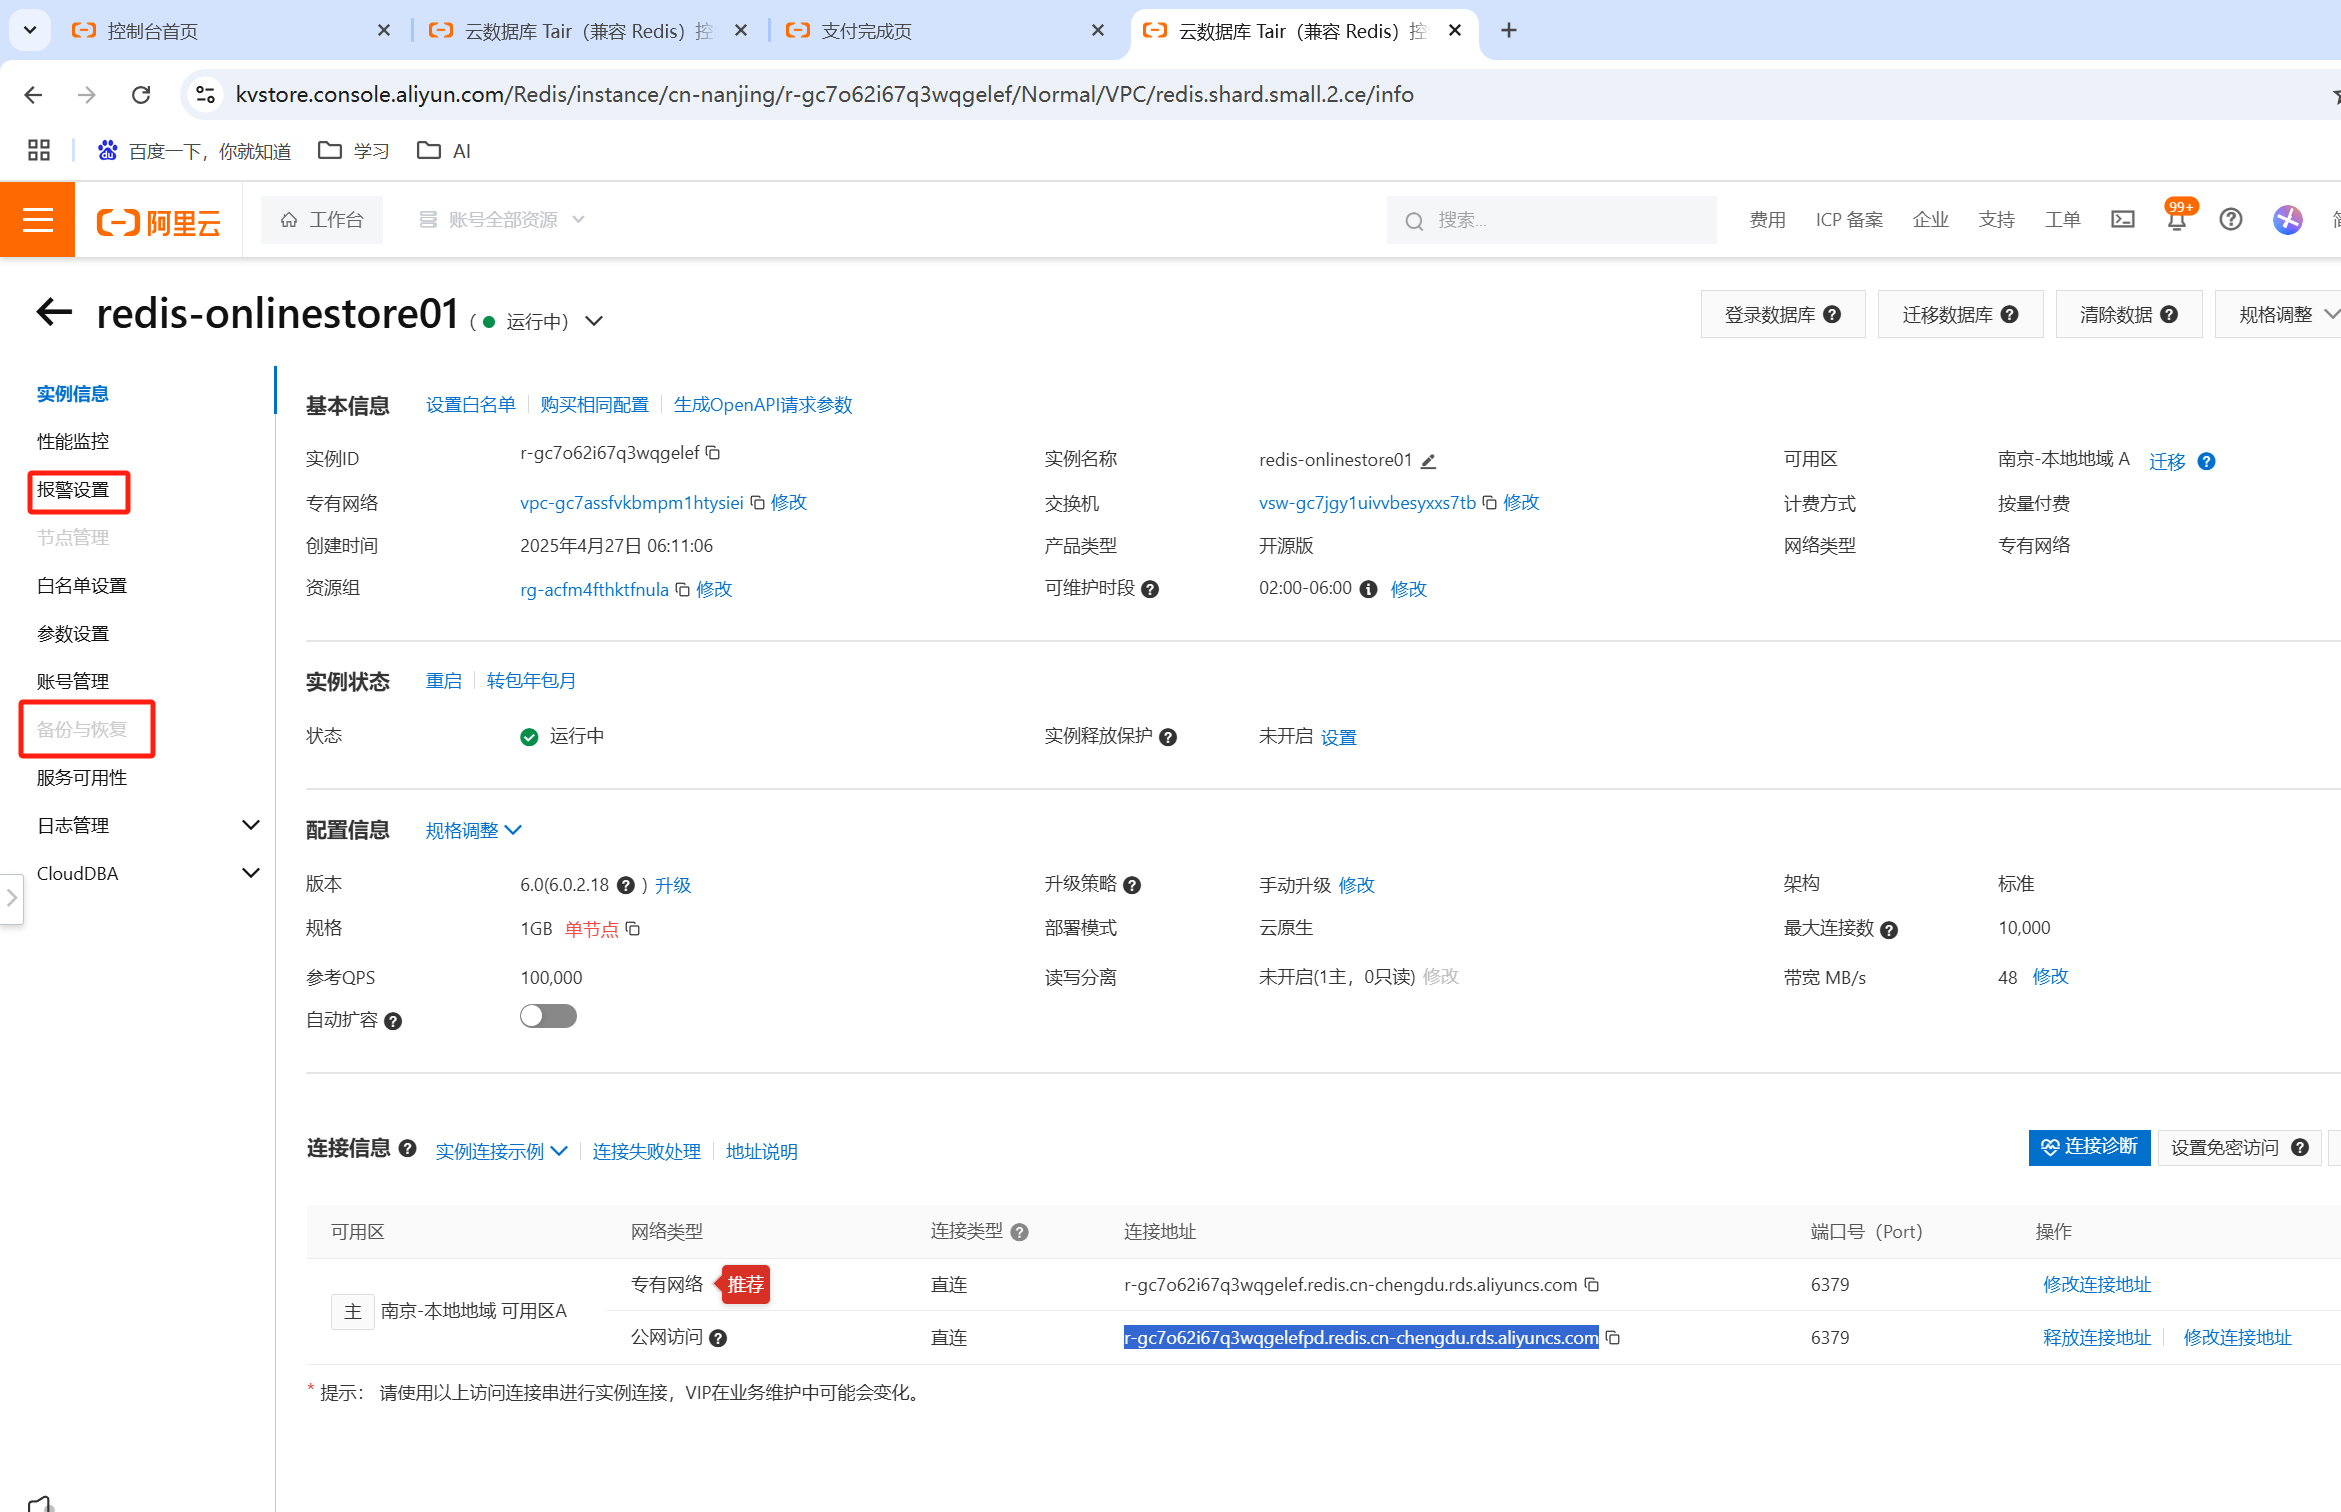Click the edit pencil next to instance name

click(x=1429, y=461)
